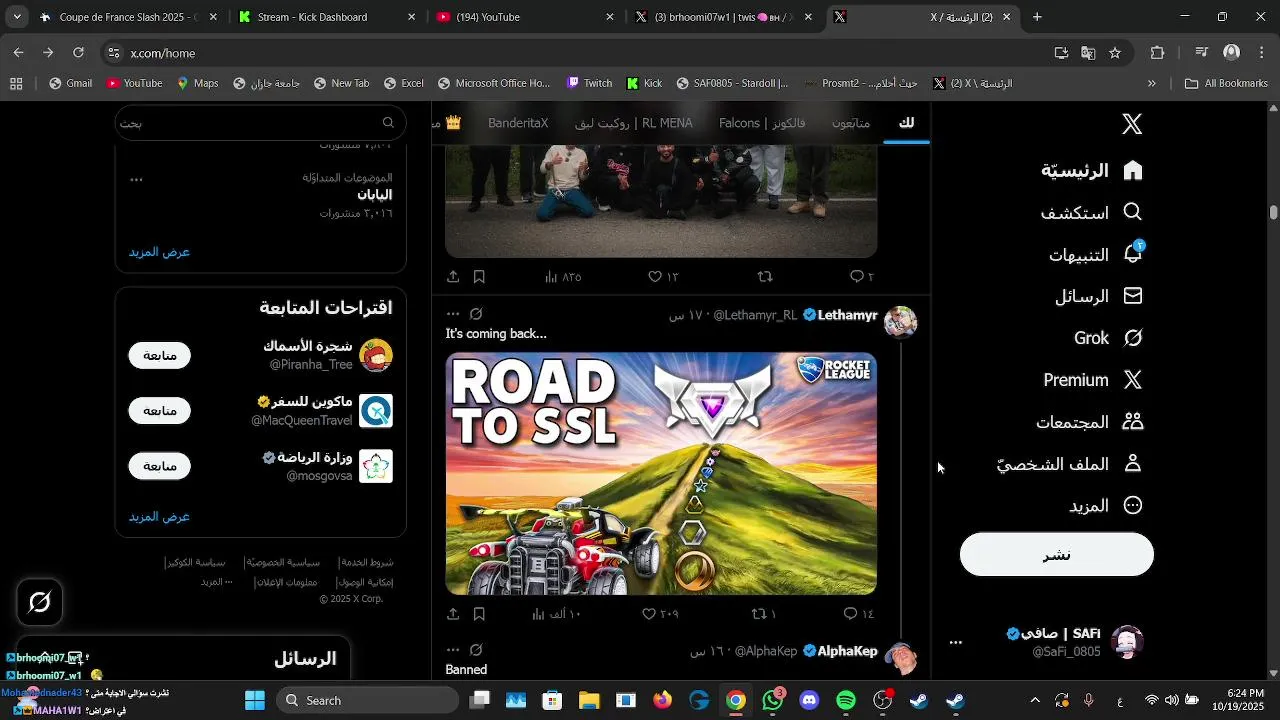This screenshot has width=1280, height=720.
Task: Open WhatsApp from the taskbar
Action: (x=773, y=700)
